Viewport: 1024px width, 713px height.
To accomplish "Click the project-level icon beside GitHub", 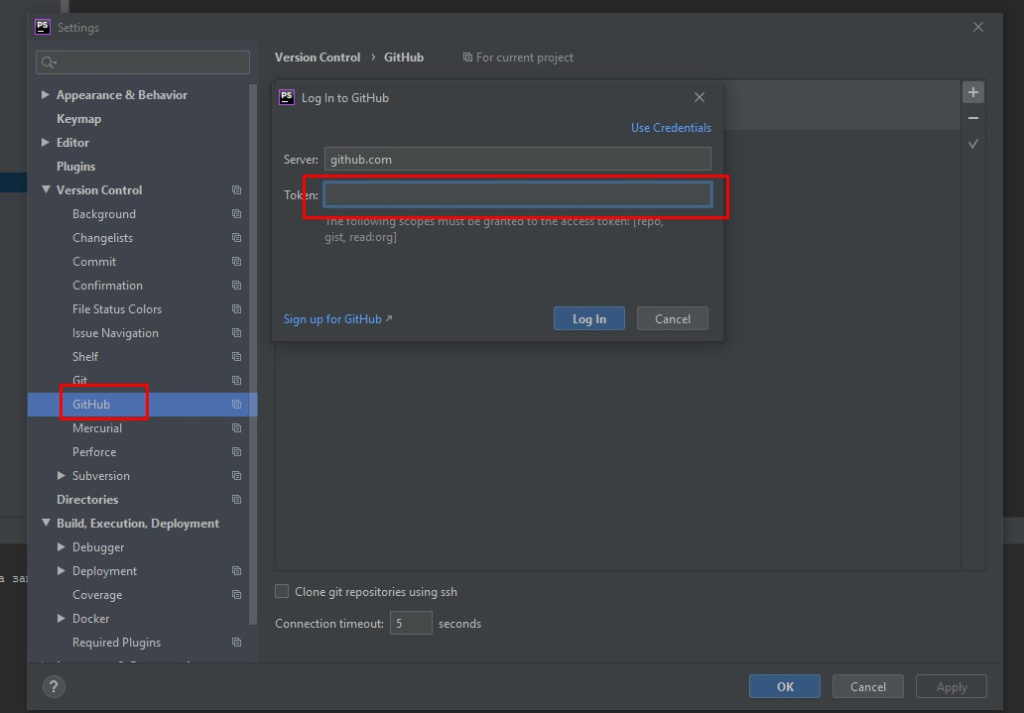I will pyautogui.click(x=236, y=404).
